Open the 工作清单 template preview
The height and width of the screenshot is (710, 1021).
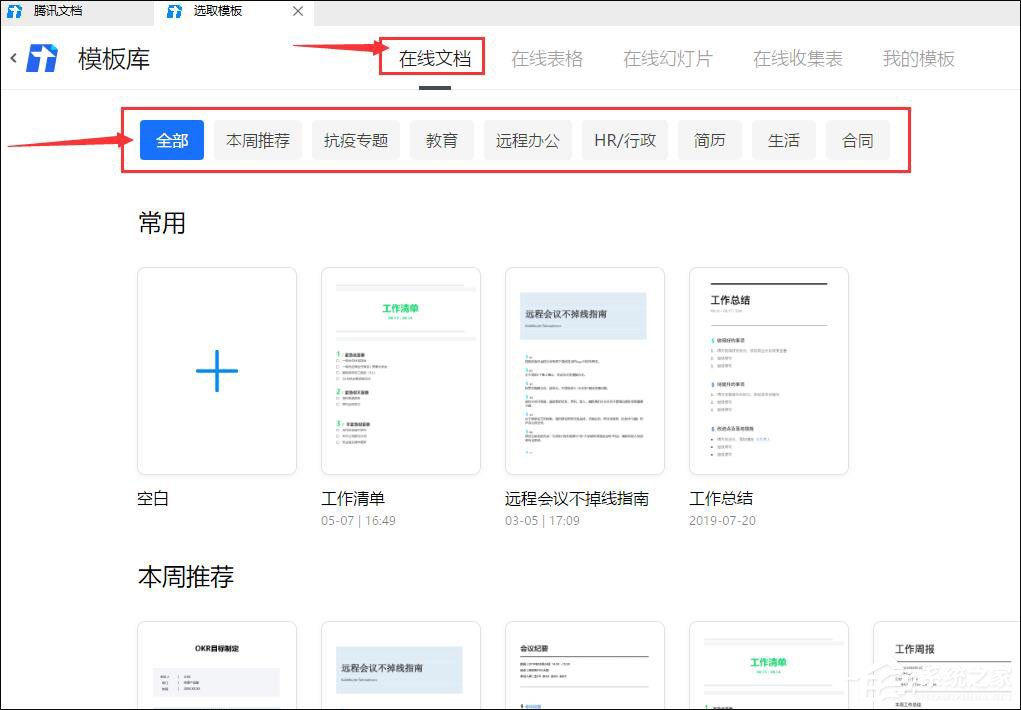[400, 371]
